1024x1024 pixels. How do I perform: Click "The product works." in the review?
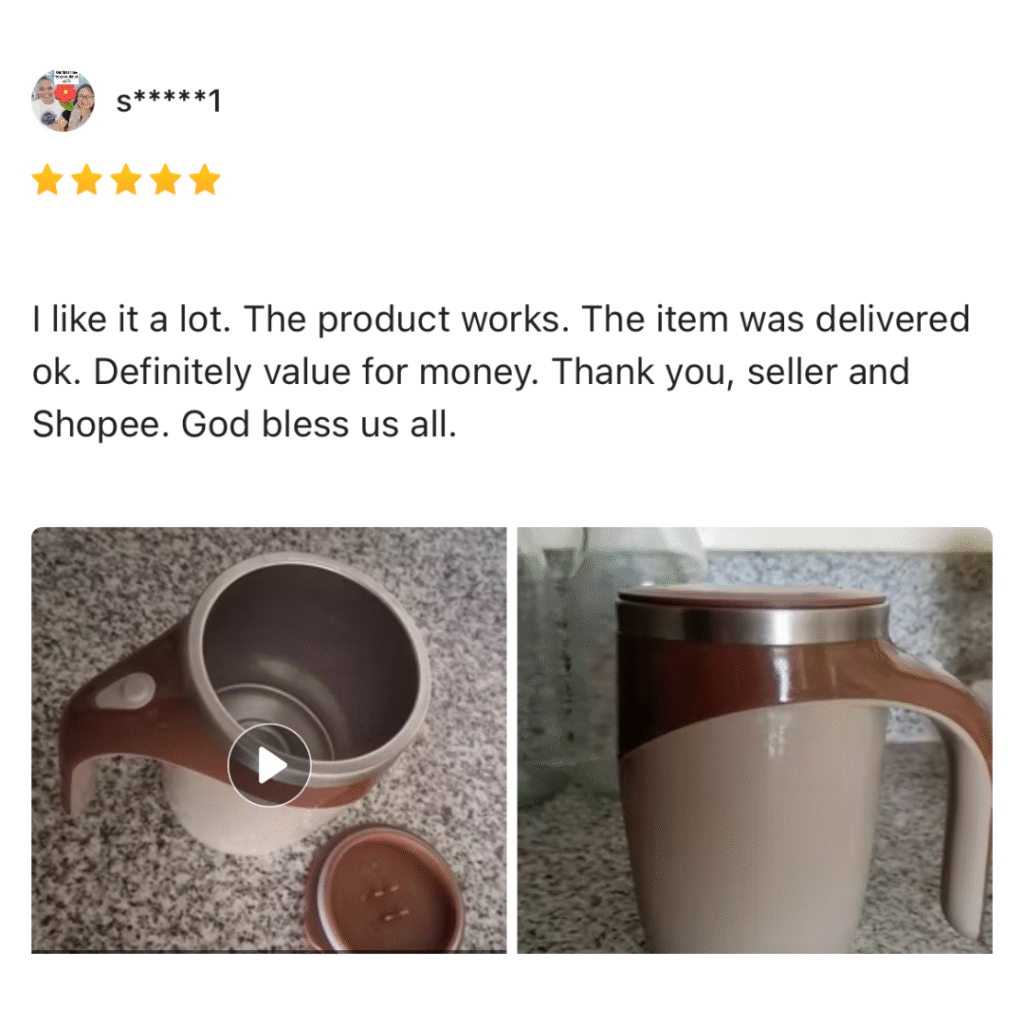click(406, 319)
